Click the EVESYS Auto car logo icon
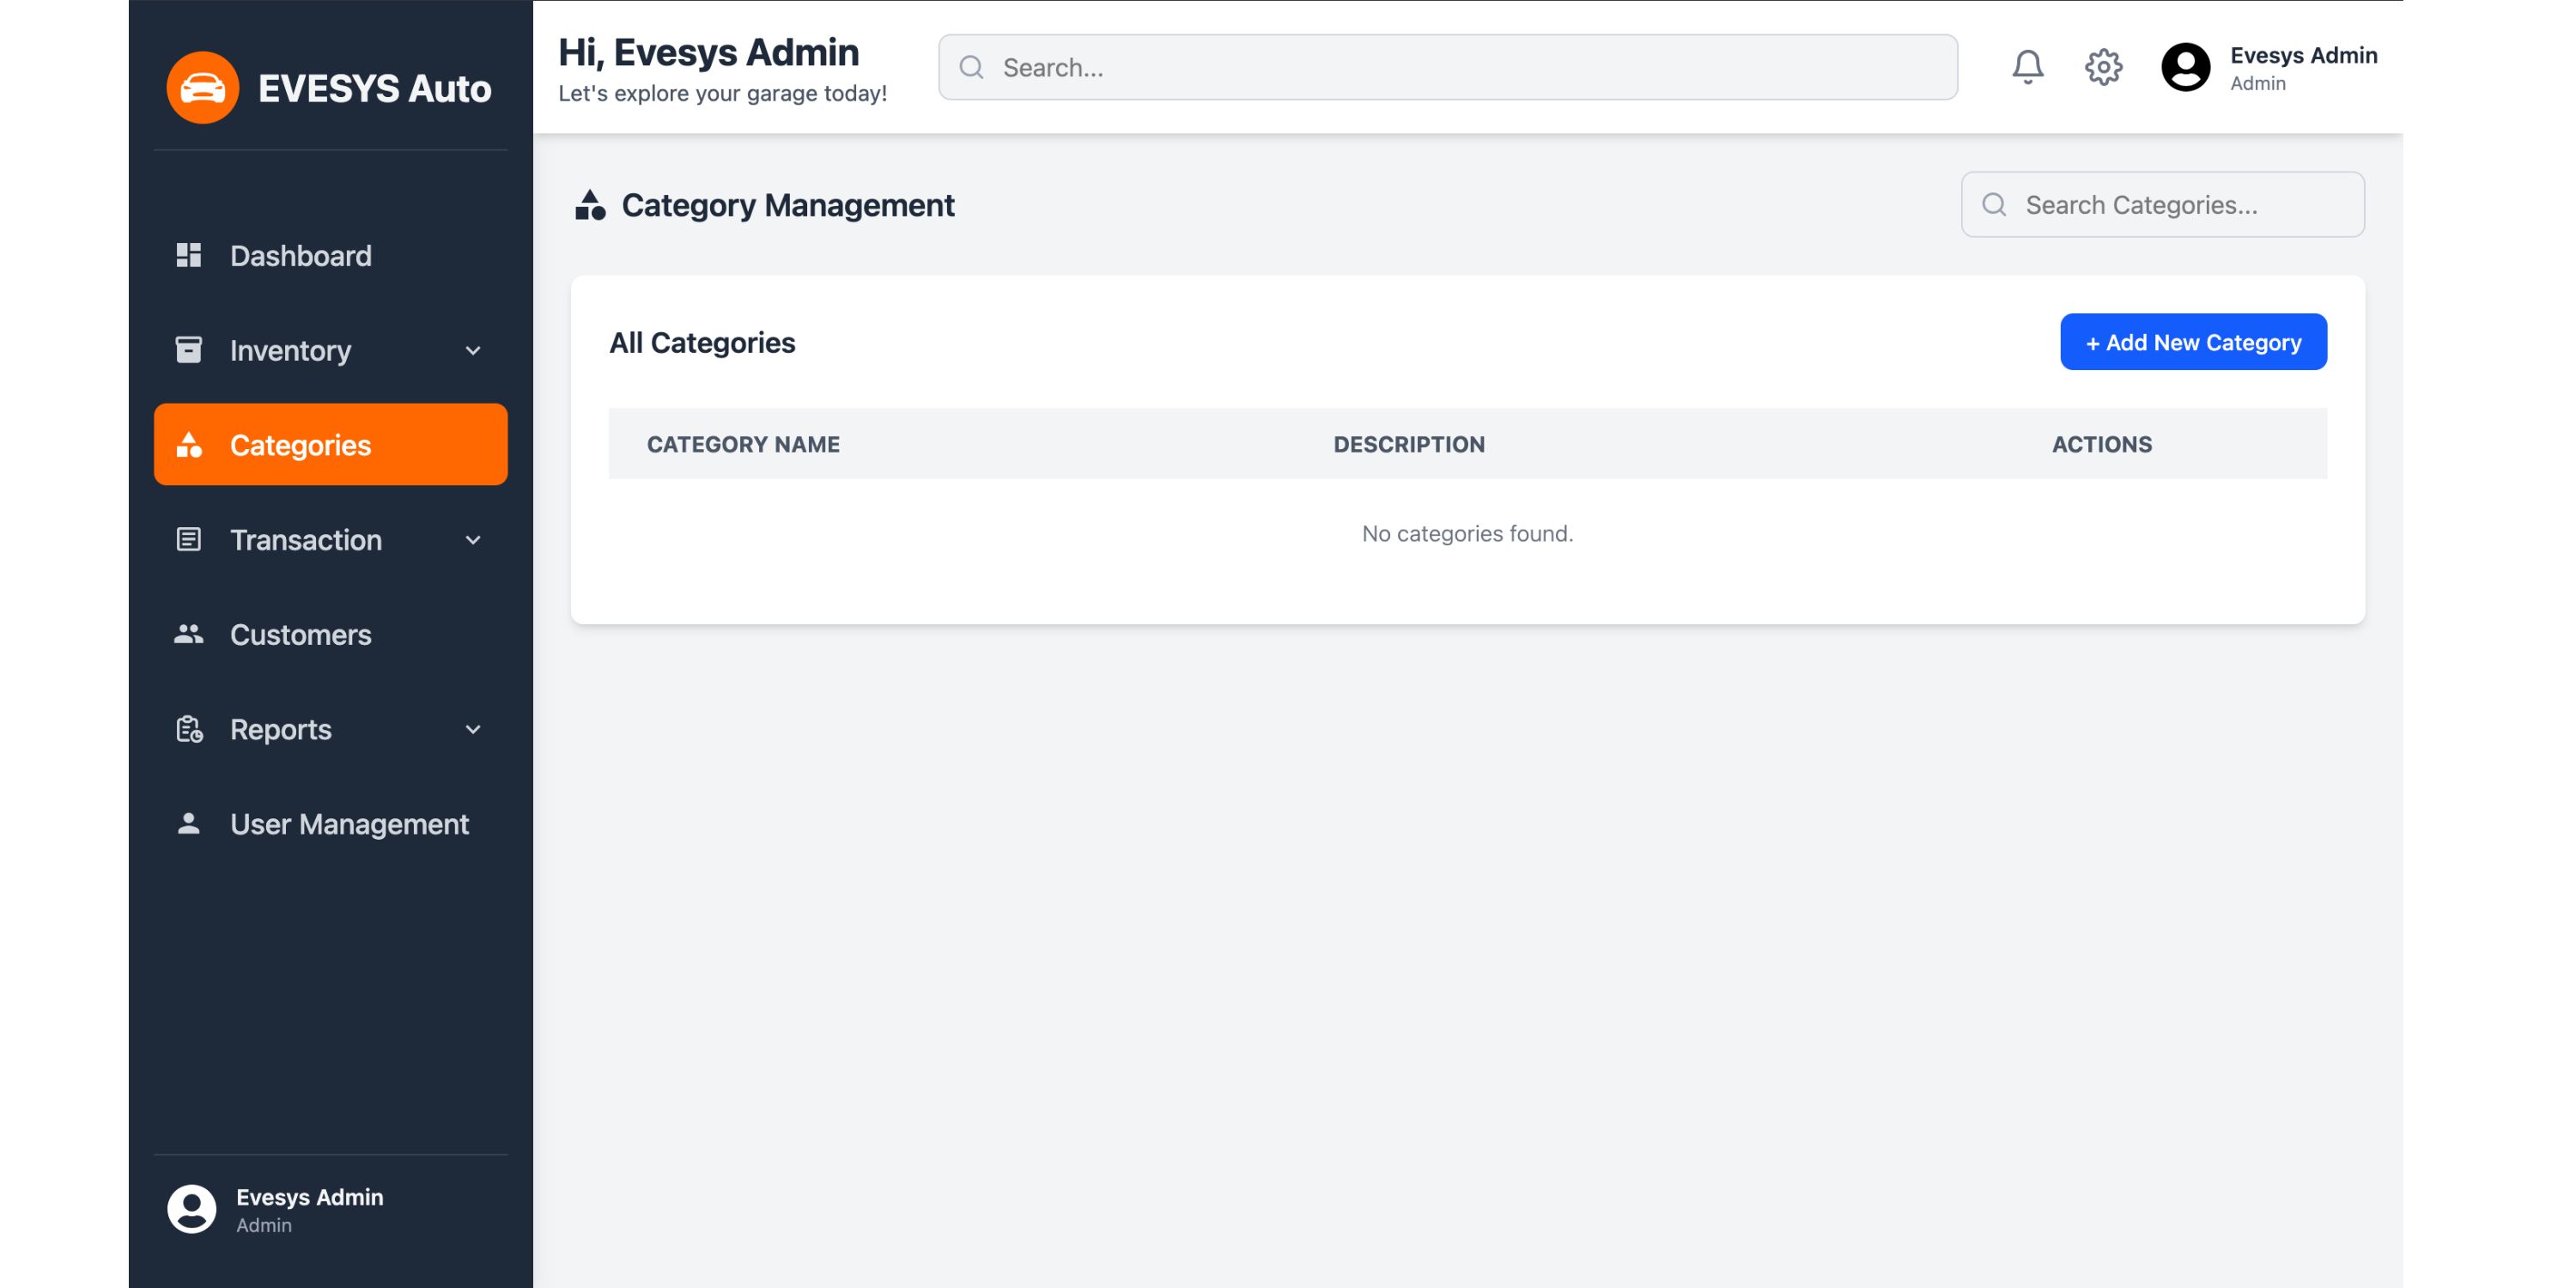2576x1288 pixels. [x=202, y=88]
